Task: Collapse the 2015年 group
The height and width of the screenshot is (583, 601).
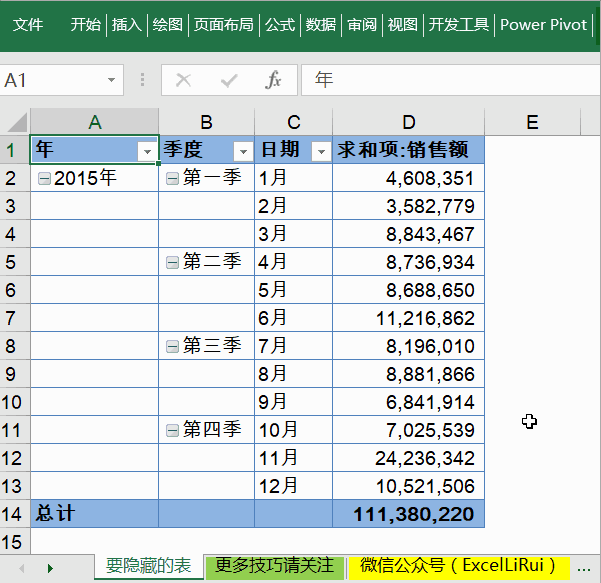Action: 44,179
